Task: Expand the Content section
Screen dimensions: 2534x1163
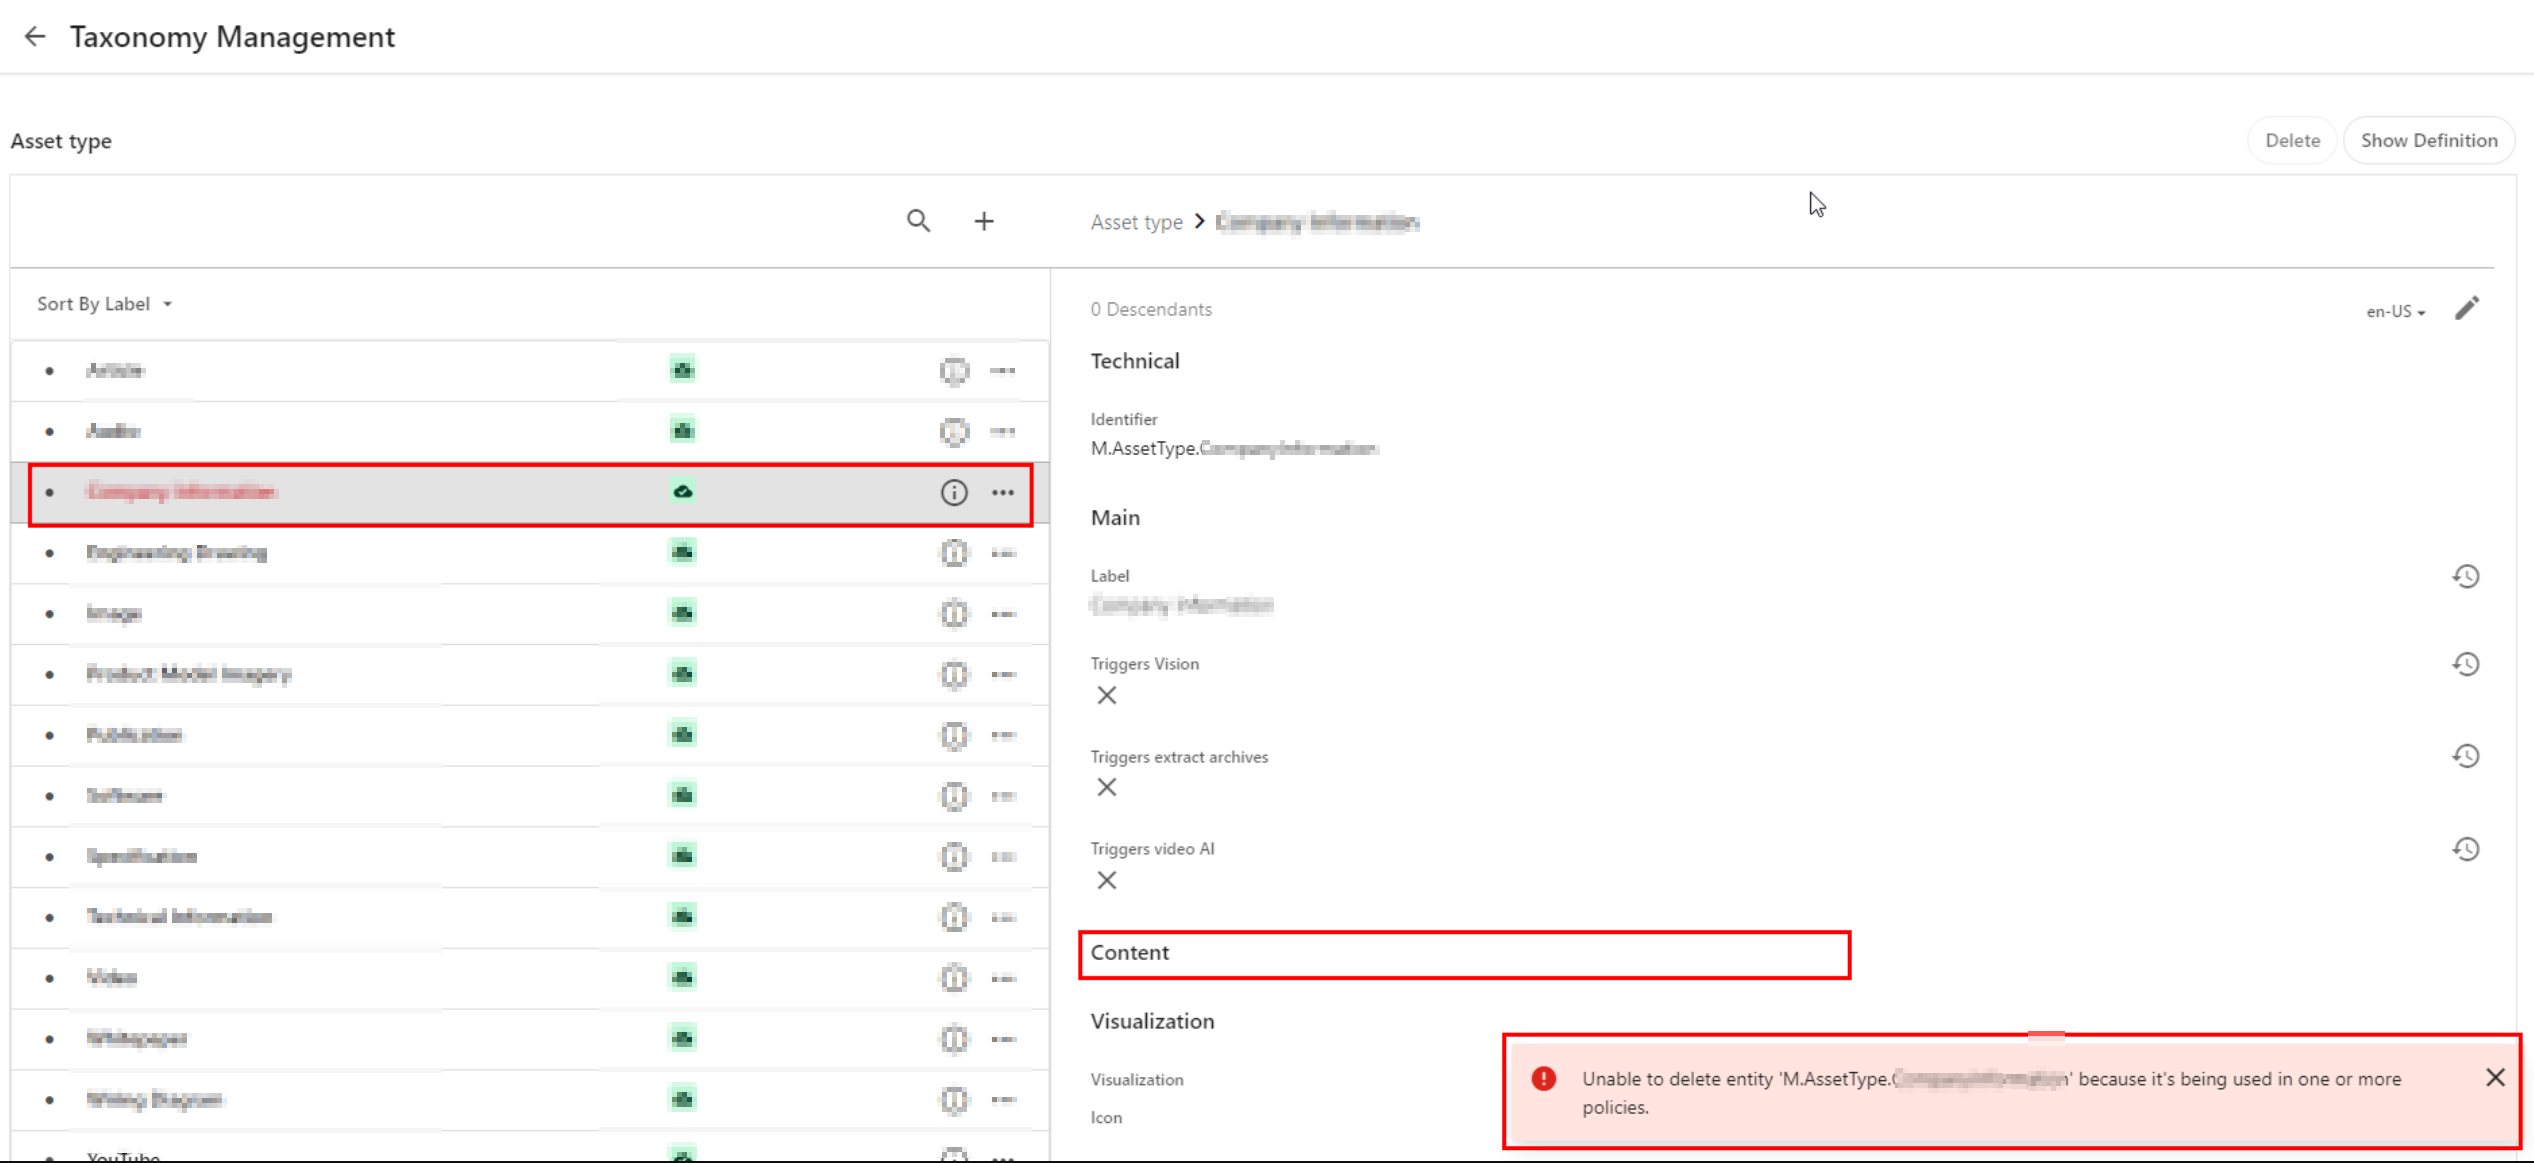Action: click(1130, 953)
